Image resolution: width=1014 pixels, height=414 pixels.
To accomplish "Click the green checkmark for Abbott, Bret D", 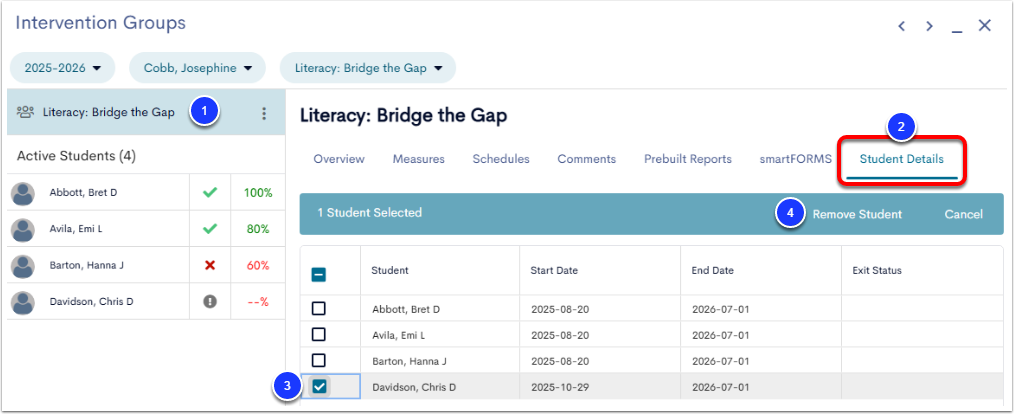I will pos(210,192).
